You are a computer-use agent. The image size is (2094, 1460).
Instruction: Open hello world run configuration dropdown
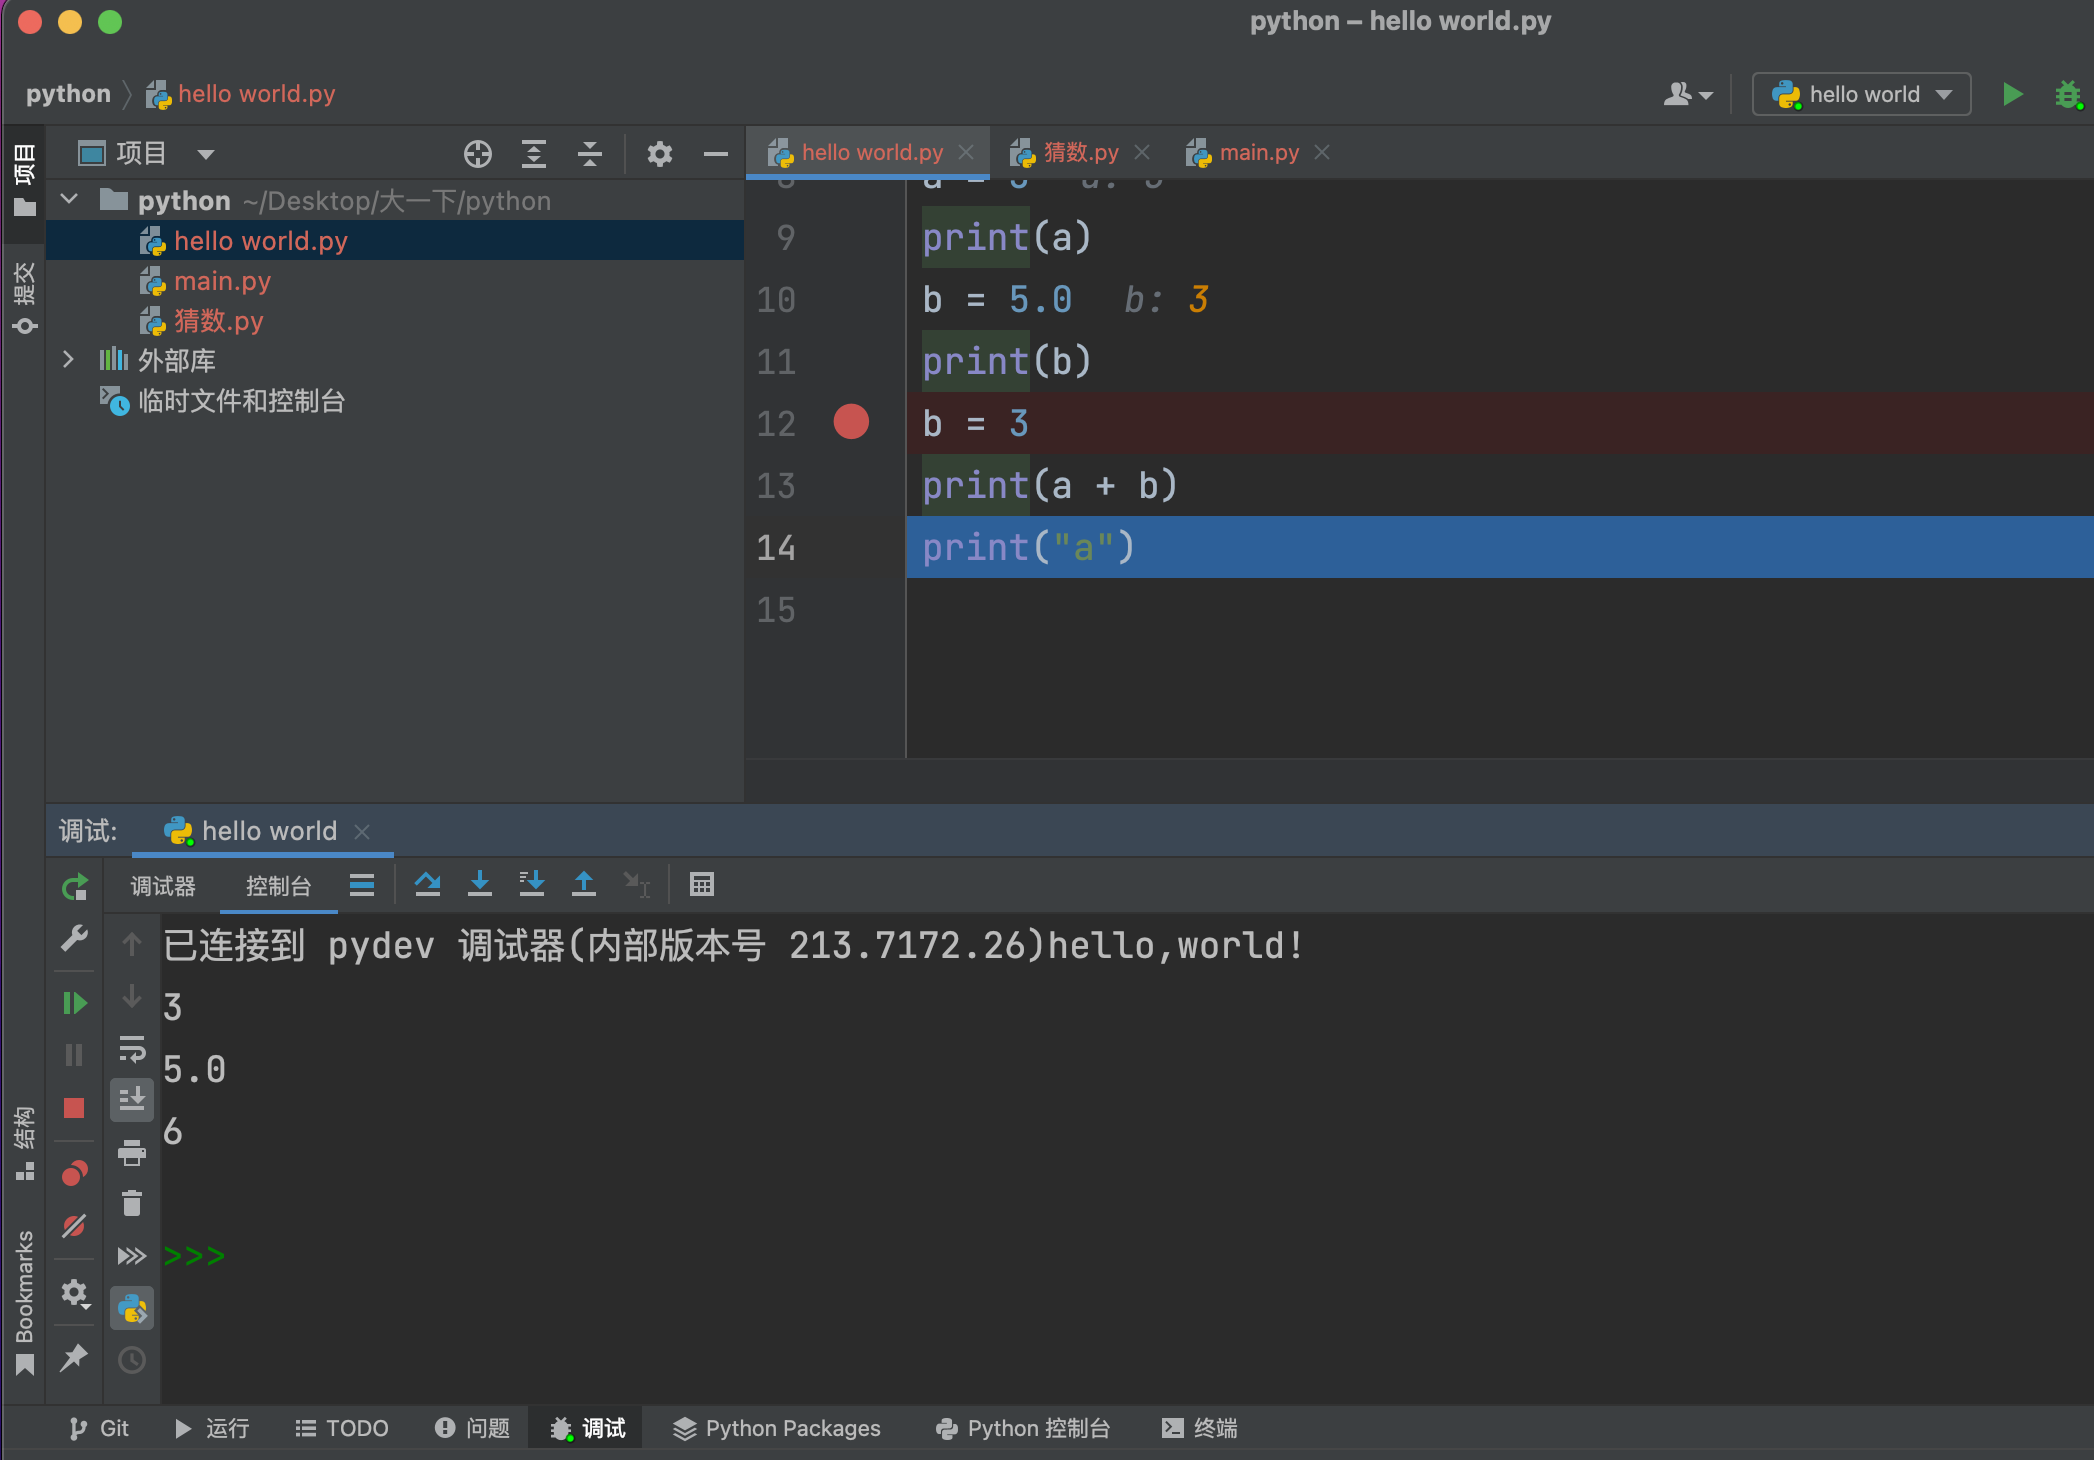[x=1861, y=95]
